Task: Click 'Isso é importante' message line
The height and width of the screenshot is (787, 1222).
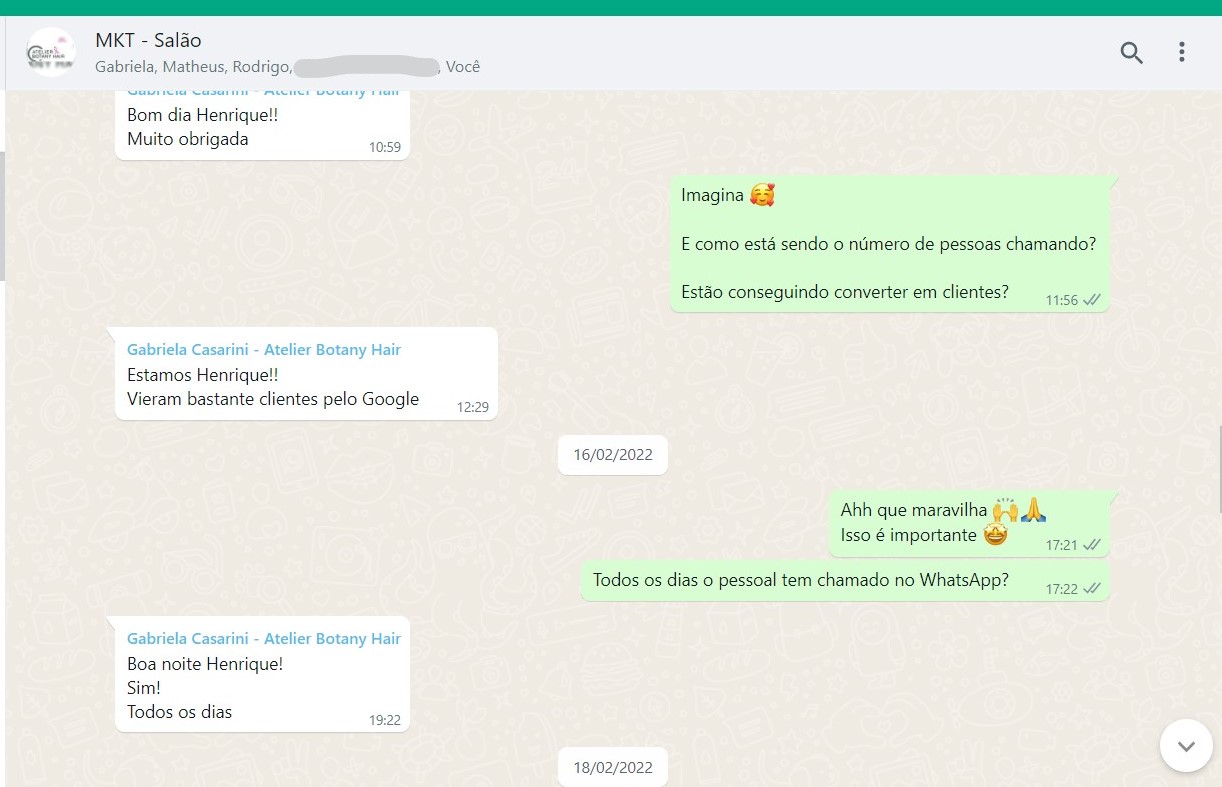Action: coord(924,535)
